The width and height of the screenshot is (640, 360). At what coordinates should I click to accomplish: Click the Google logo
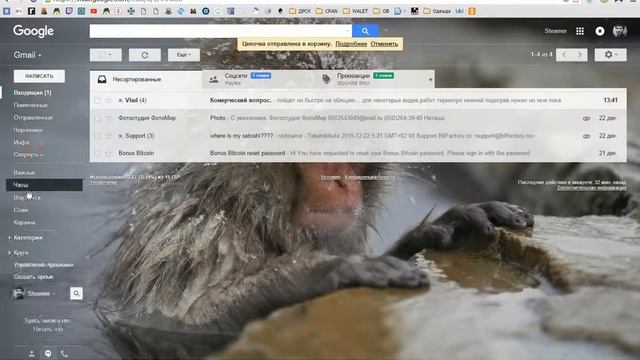(x=33, y=31)
